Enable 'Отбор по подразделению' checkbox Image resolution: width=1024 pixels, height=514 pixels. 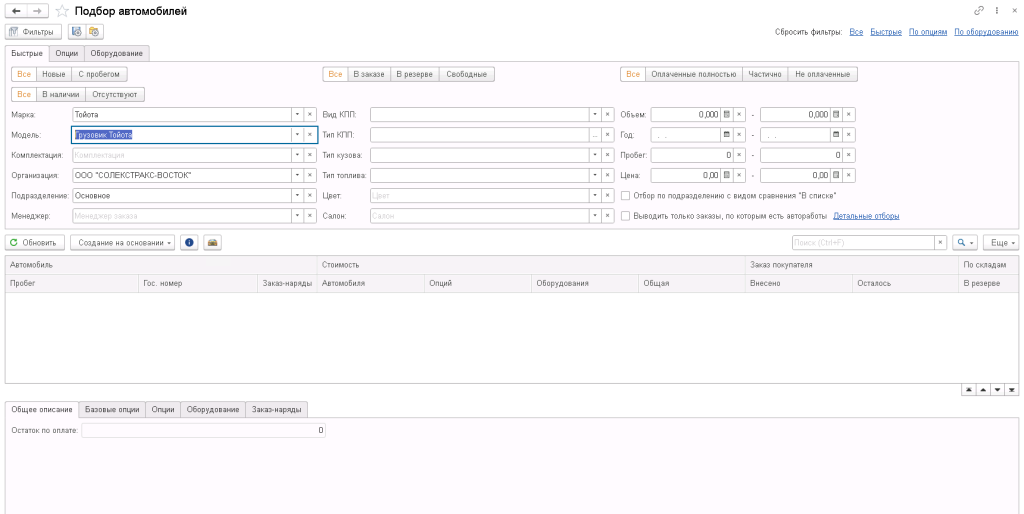point(626,196)
